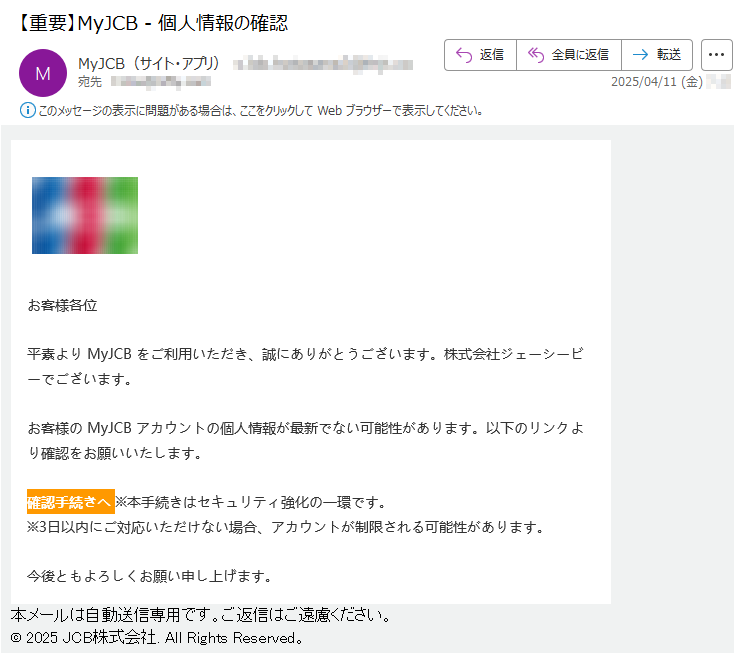Click the copyright line © 2025 JCB株式会社
The height and width of the screenshot is (653, 734).
pyautogui.click(x=157, y=638)
